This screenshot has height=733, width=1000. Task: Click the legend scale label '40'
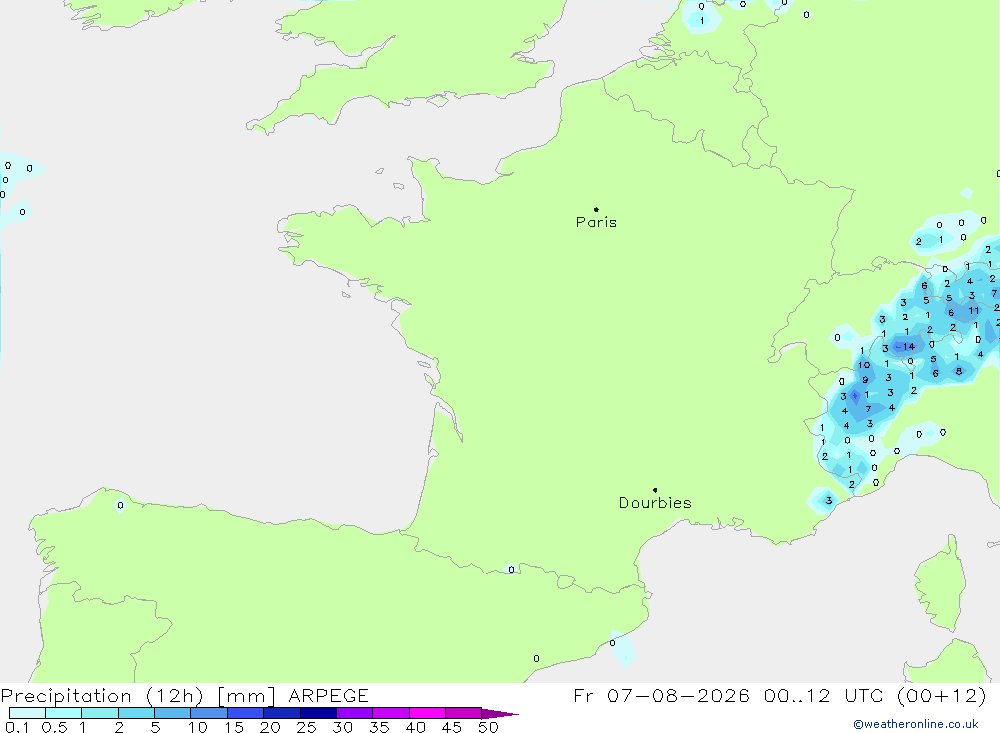tap(416, 727)
